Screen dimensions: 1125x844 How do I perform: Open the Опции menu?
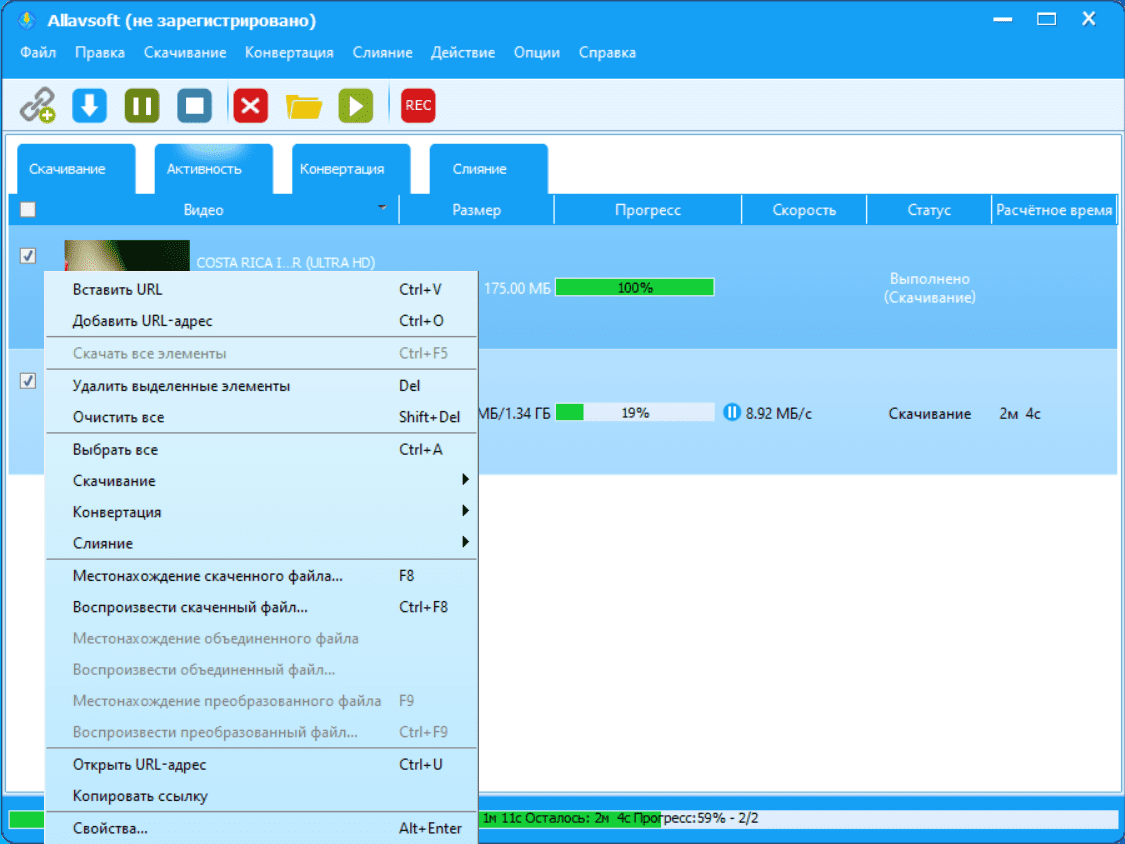coord(537,52)
